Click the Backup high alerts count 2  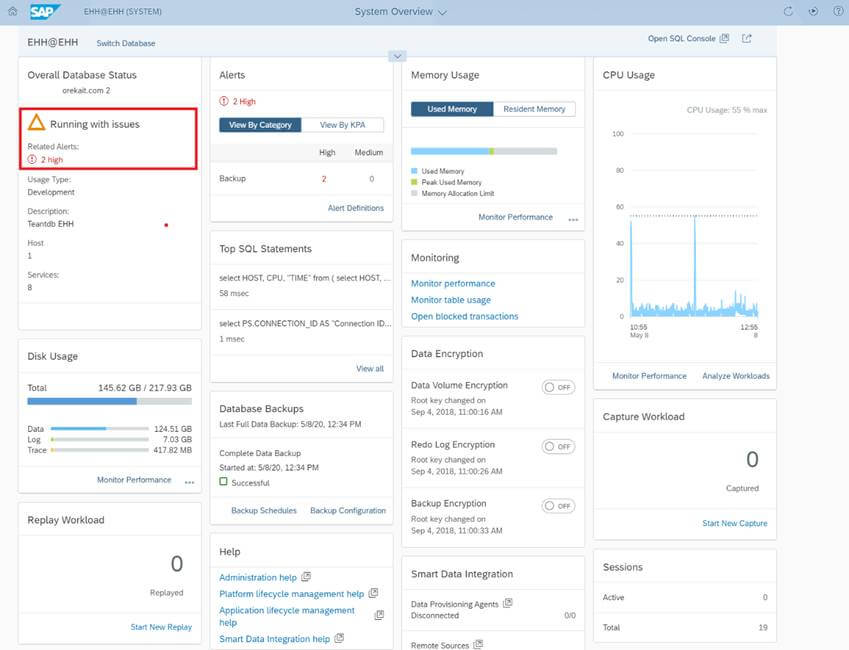324,179
